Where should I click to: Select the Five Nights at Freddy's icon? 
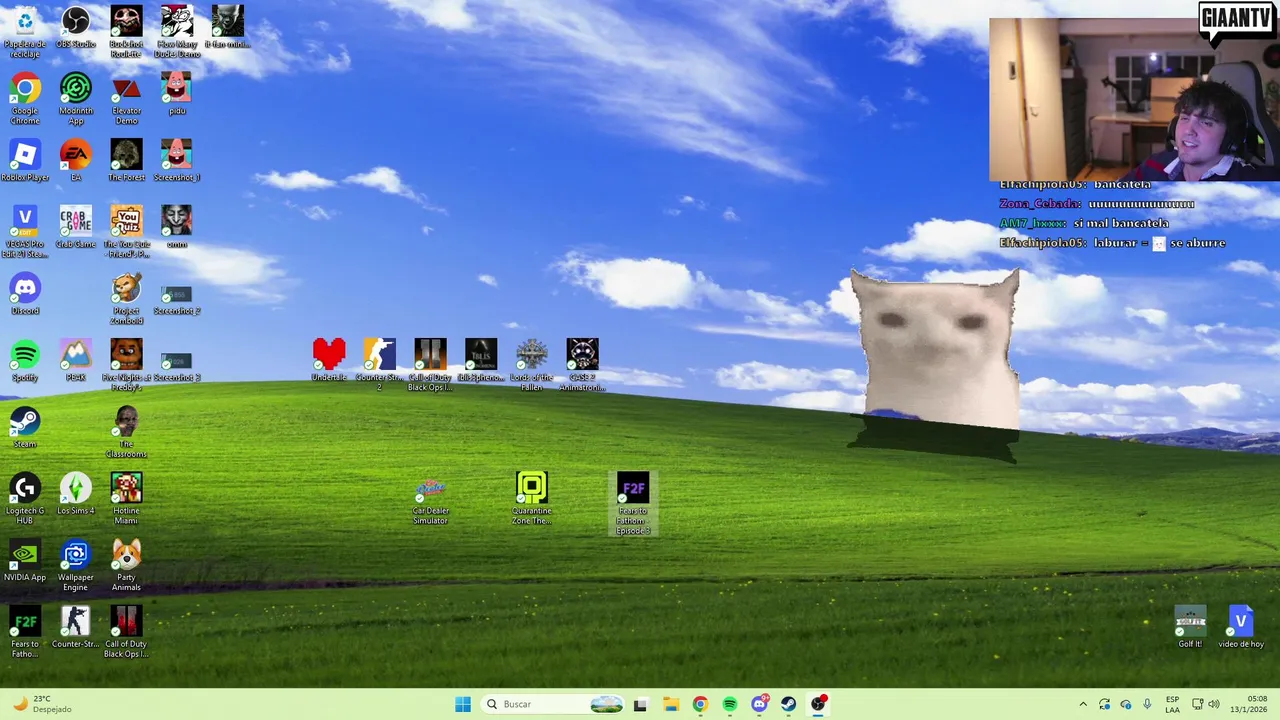coord(126,365)
